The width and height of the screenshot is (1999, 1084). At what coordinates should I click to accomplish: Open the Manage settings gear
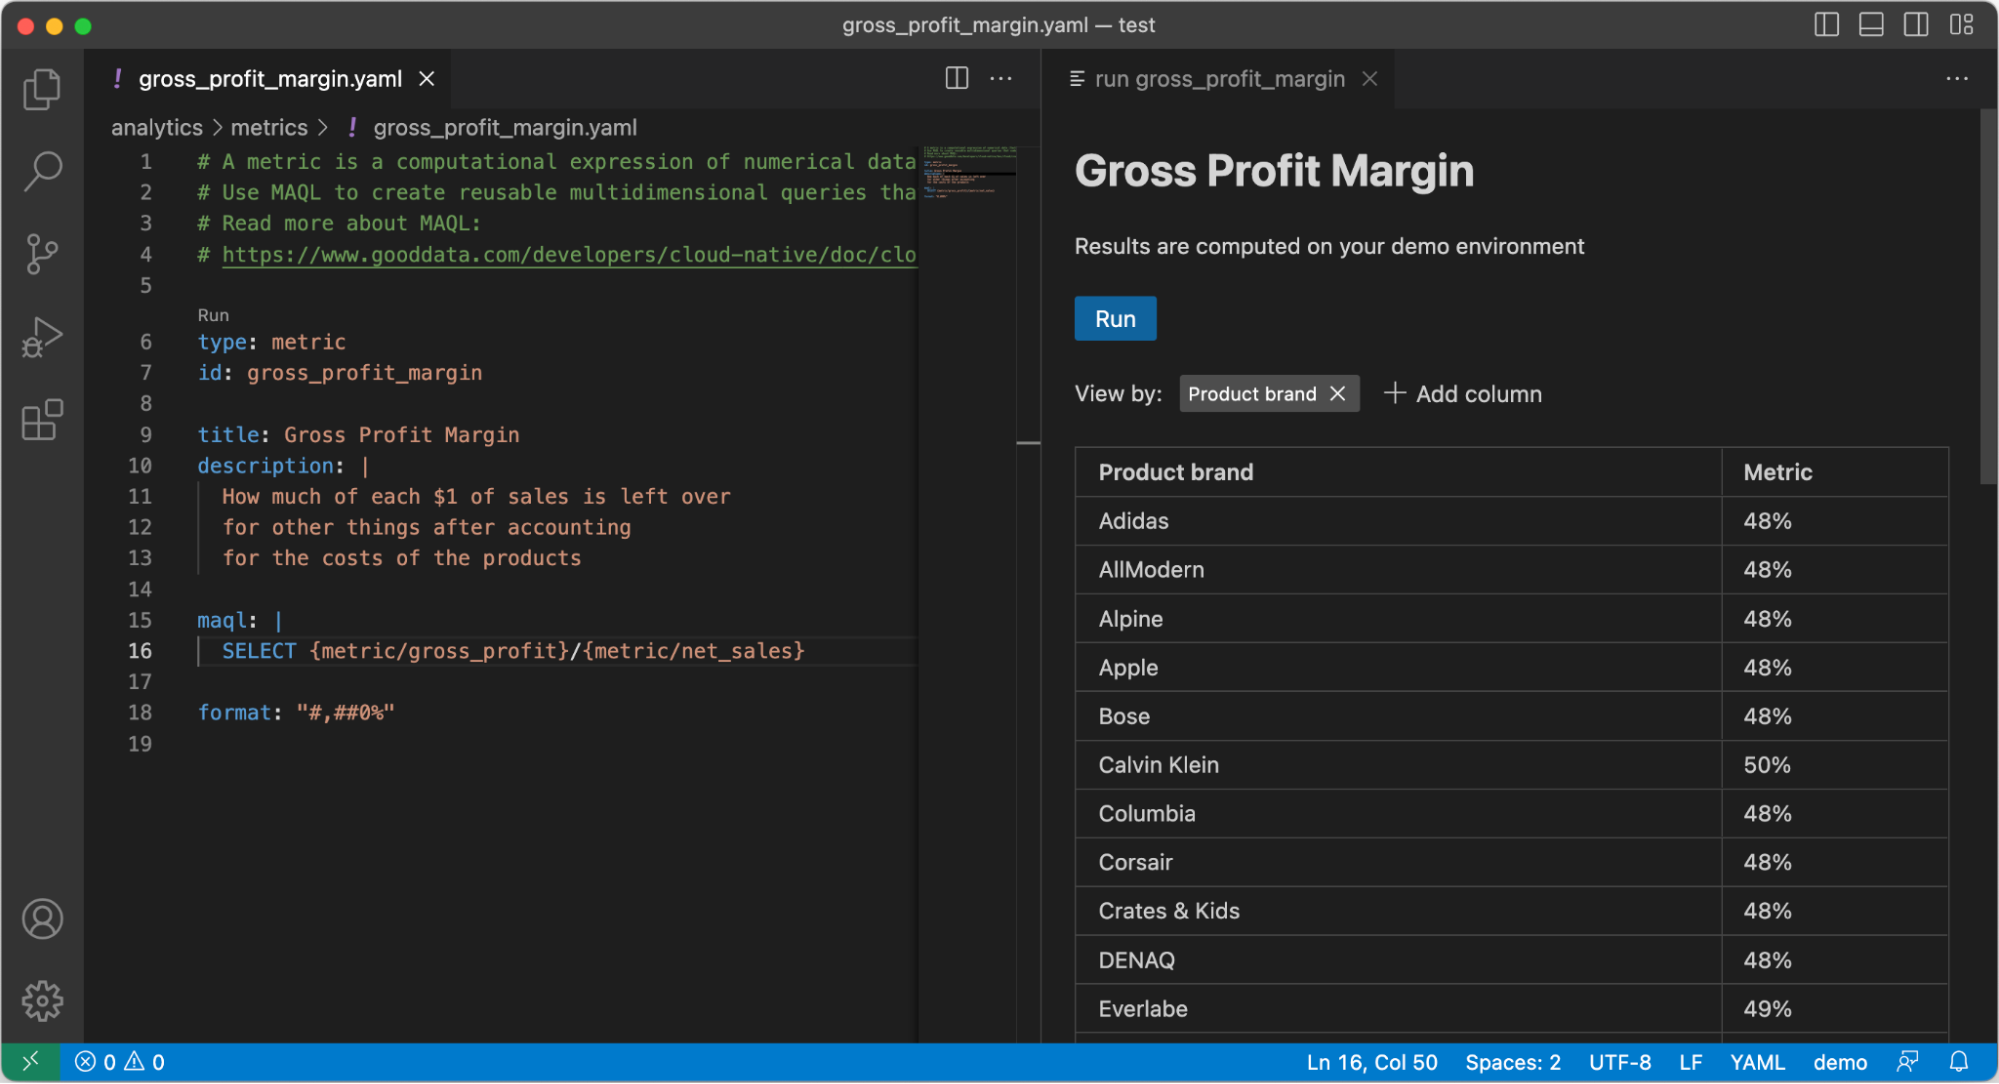tap(42, 1000)
